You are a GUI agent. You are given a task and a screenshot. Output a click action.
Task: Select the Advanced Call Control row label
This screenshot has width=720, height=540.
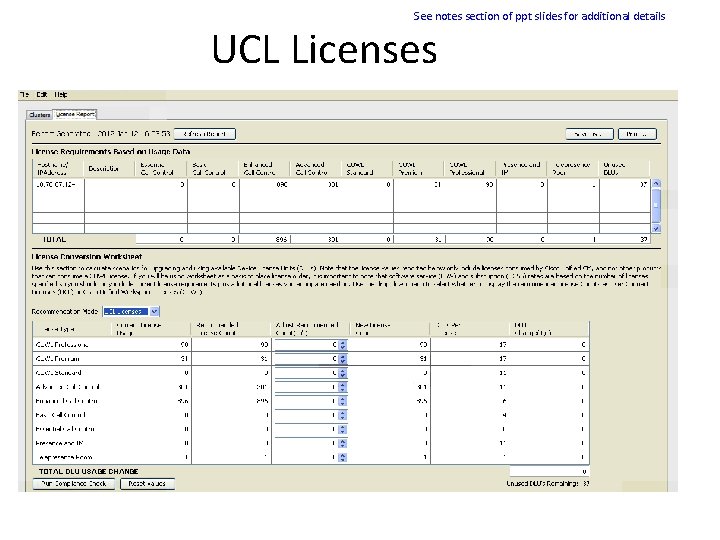pyautogui.click(x=68, y=388)
